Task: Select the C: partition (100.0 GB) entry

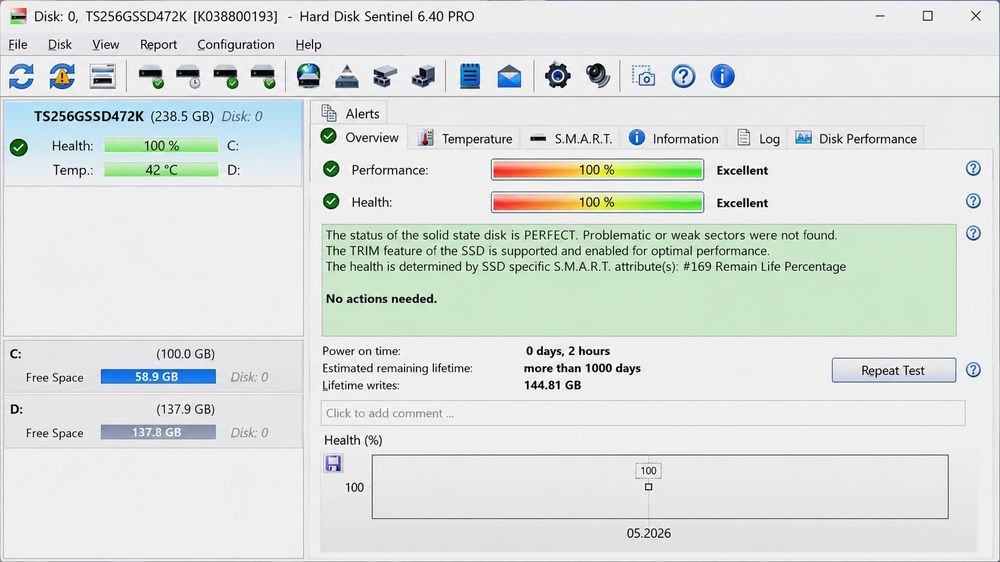Action: (x=153, y=366)
